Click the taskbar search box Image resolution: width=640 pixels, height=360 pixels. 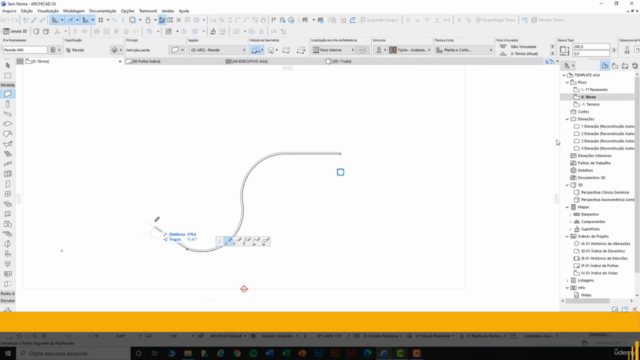[x=73, y=353]
